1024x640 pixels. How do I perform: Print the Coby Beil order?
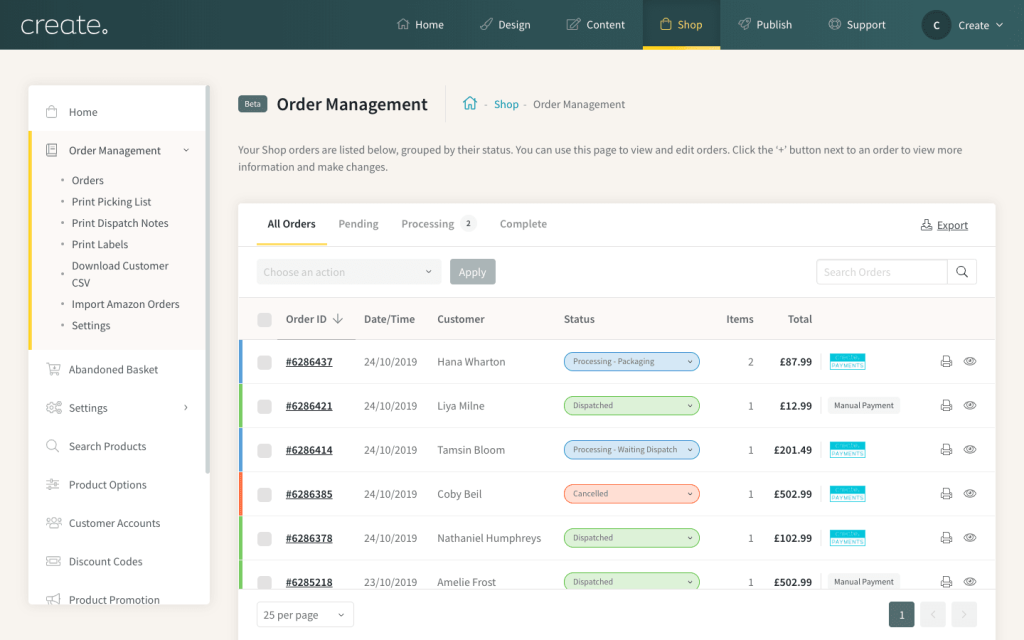click(946, 494)
